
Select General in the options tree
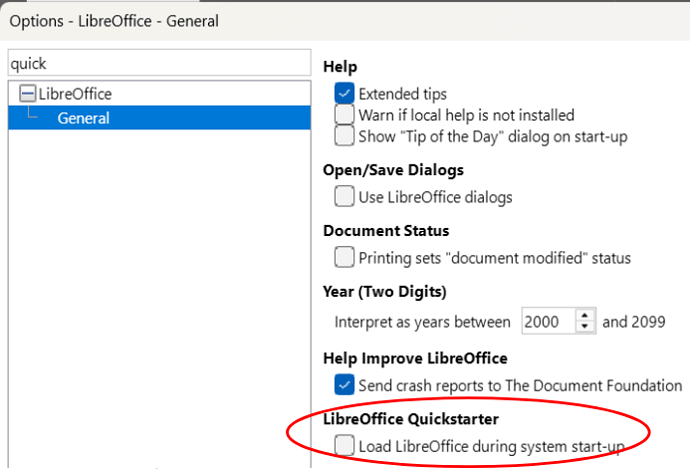pyautogui.click(x=83, y=118)
